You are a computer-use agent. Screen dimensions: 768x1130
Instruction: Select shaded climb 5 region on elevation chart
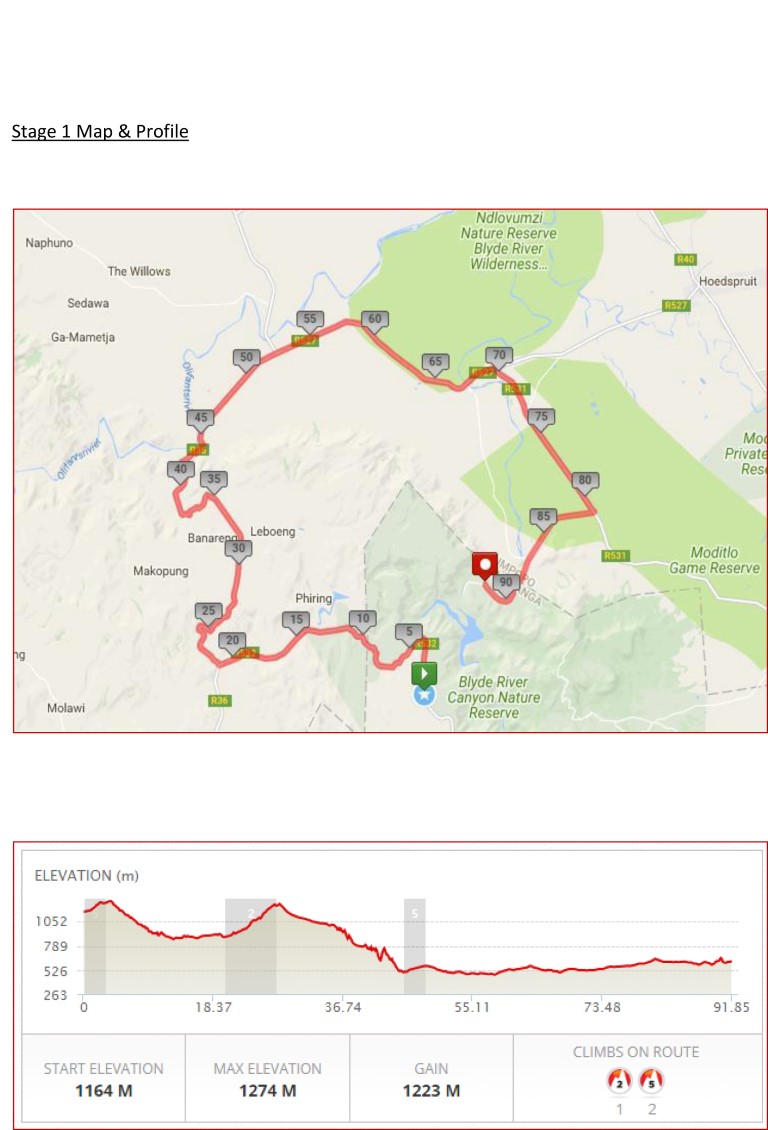coord(414,946)
